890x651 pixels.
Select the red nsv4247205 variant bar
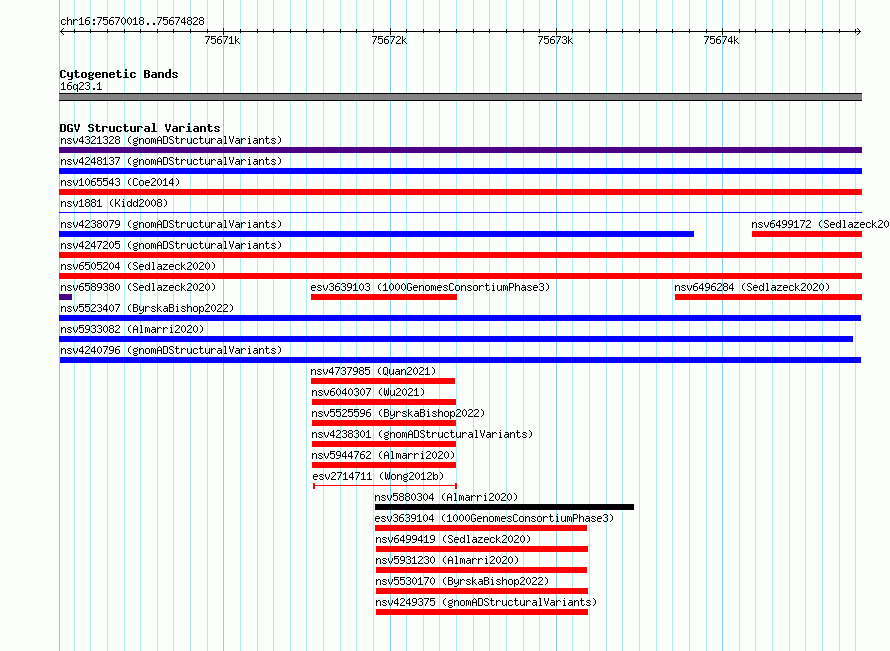tap(460, 255)
